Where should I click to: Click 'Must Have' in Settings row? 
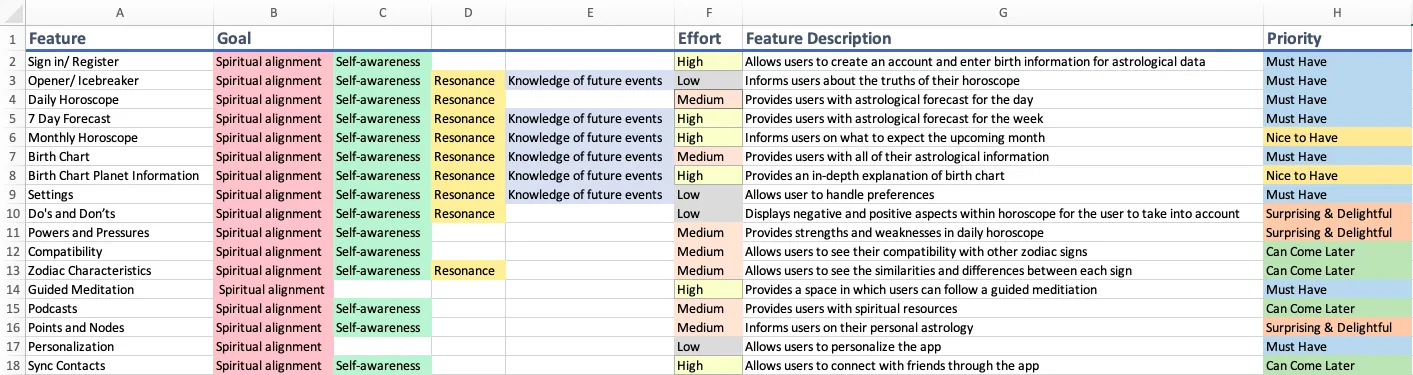click(x=1338, y=195)
